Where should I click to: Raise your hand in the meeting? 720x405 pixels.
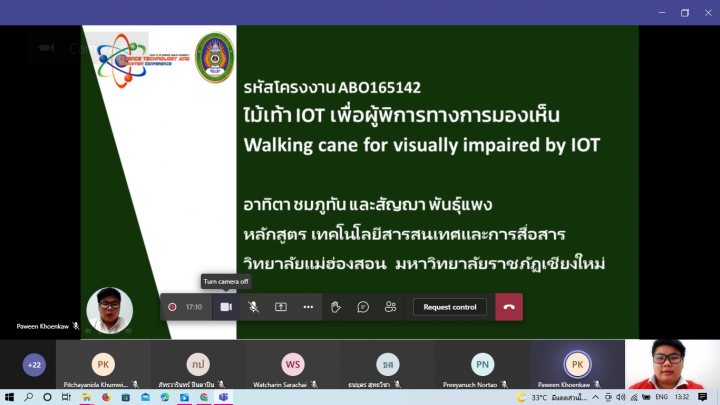point(336,307)
